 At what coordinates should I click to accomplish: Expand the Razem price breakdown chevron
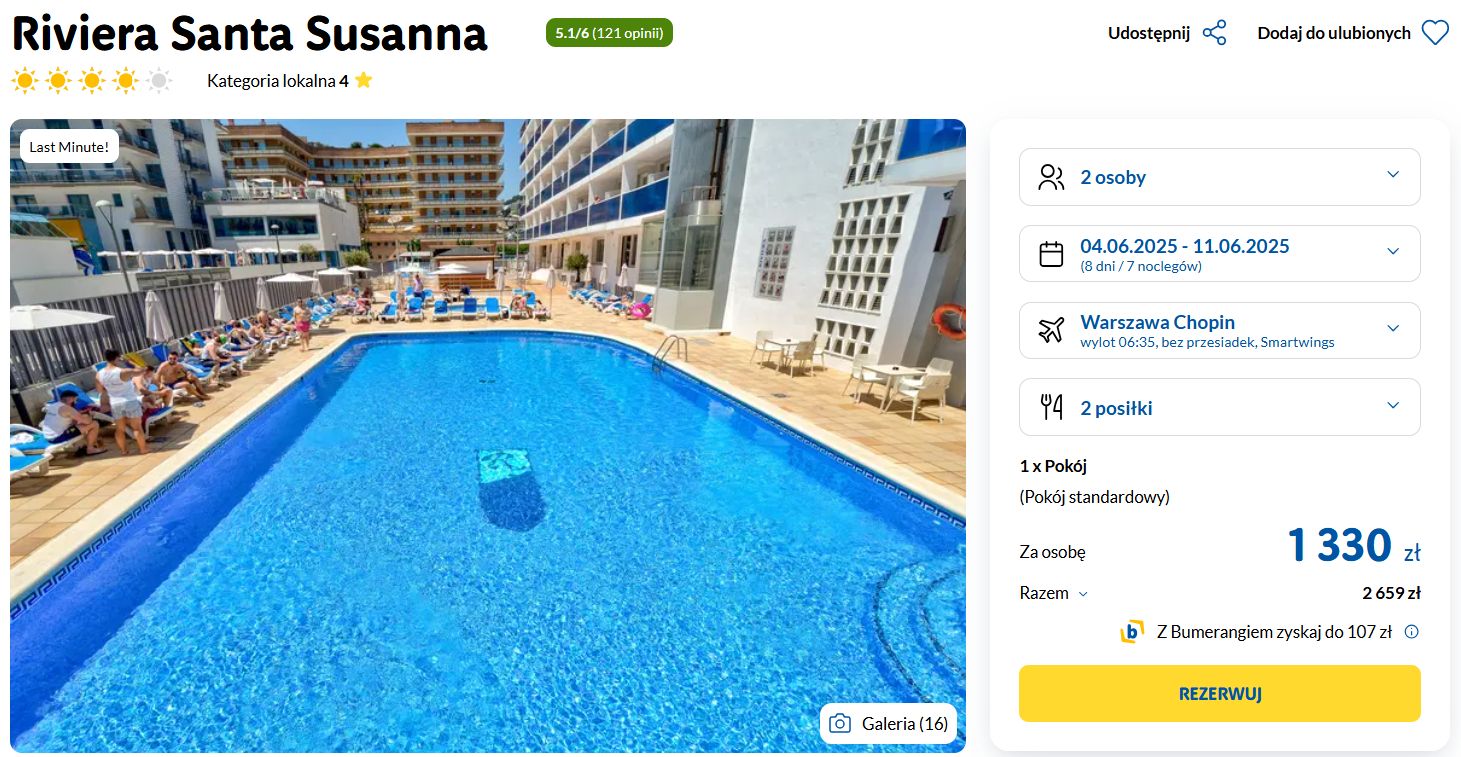[1082, 594]
